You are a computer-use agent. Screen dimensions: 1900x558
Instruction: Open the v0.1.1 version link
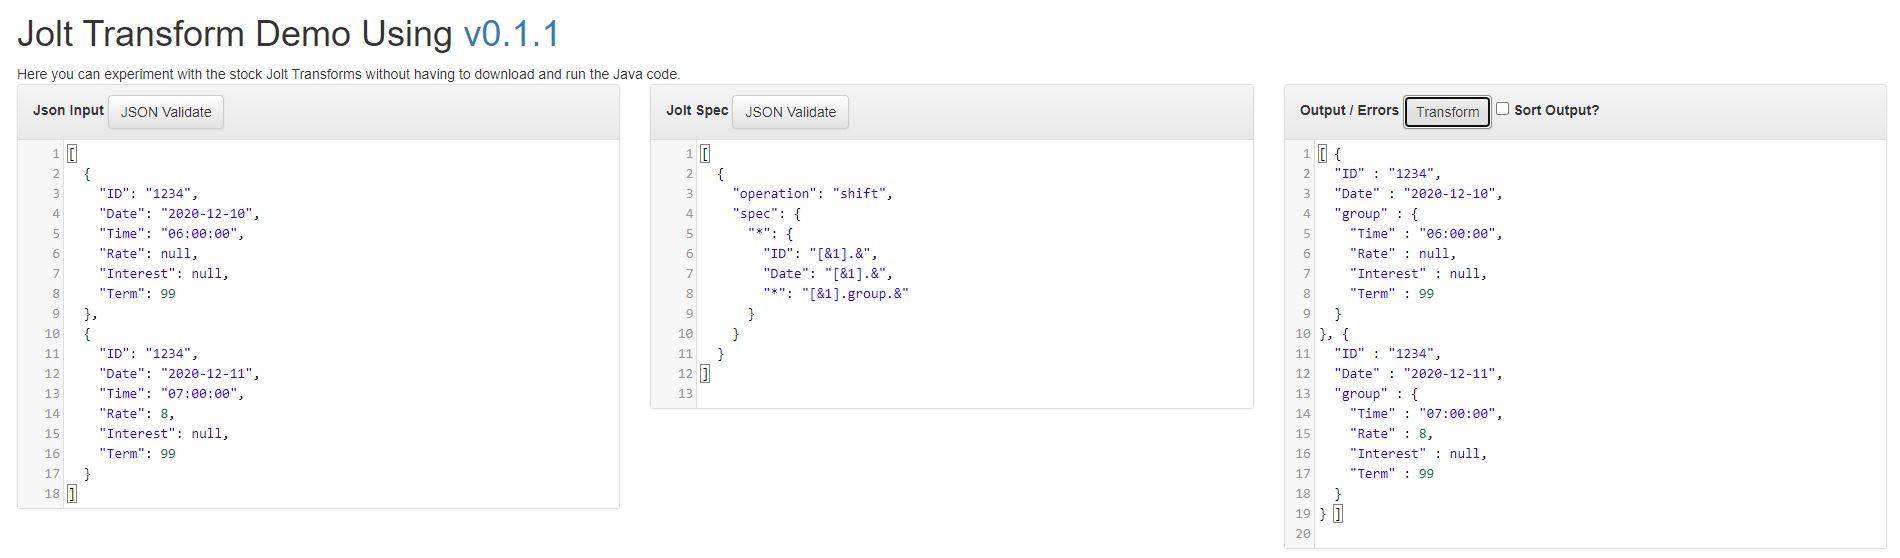point(511,34)
